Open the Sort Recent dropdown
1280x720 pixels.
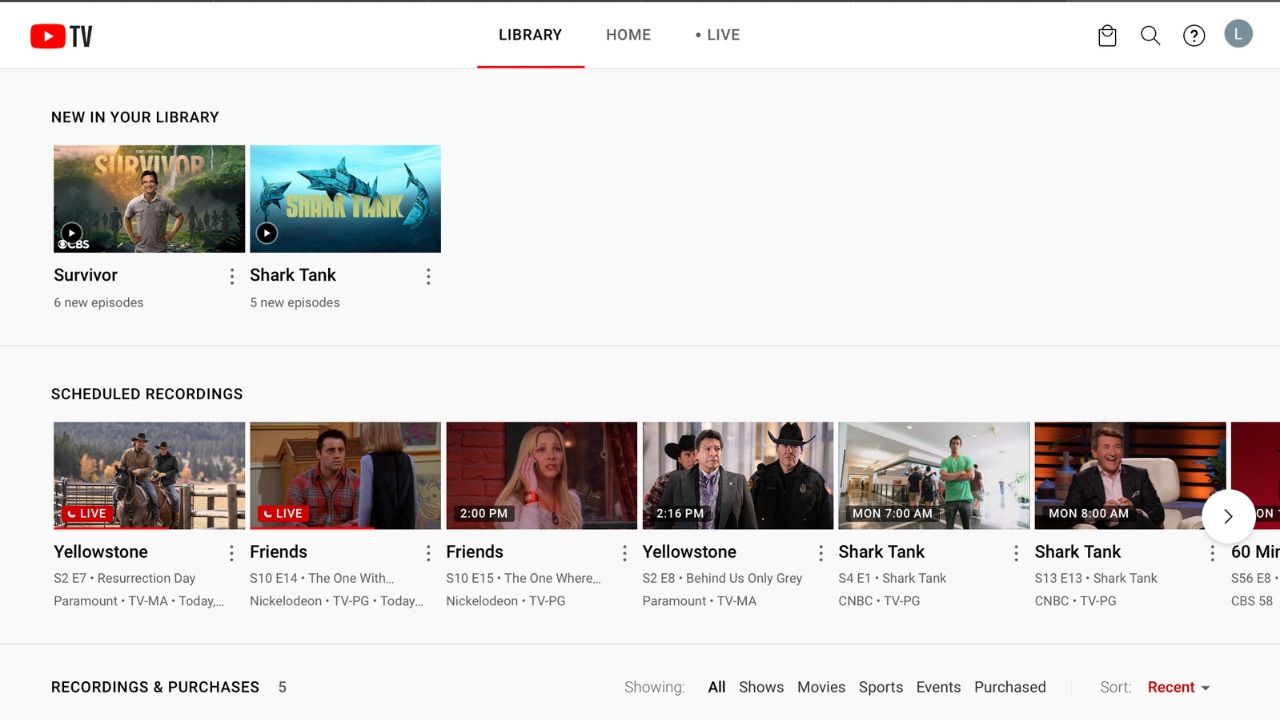[1178, 687]
